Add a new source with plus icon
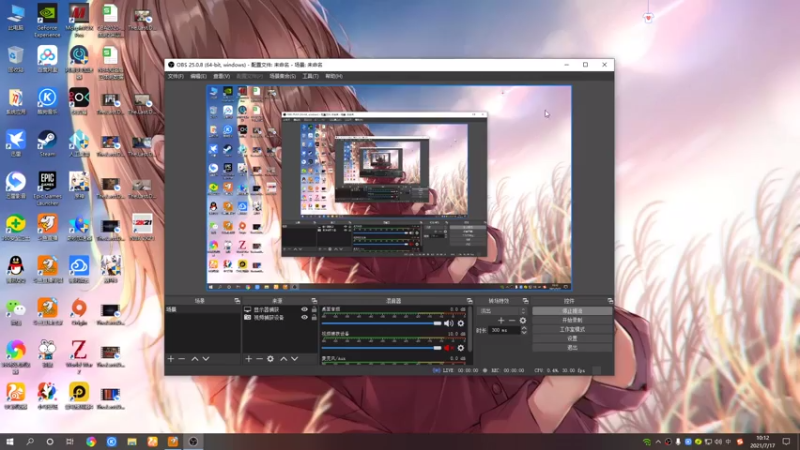Image resolution: width=800 pixels, height=450 pixels. 248,359
